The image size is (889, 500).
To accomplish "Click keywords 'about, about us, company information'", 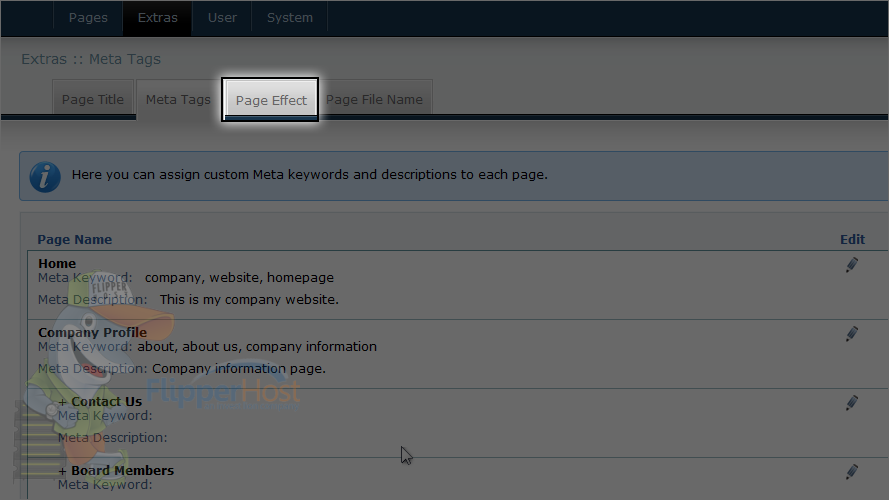I will (257, 346).
